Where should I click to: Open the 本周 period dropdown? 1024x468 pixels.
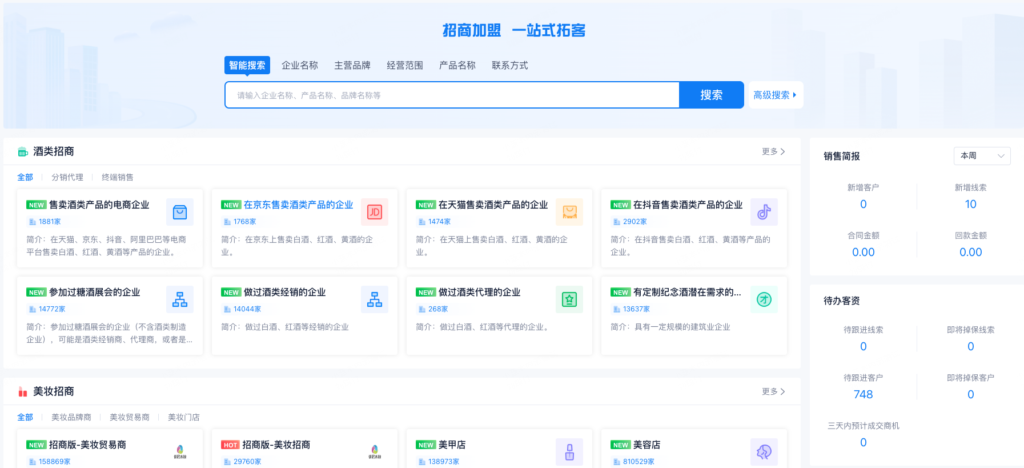click(982, 156)
